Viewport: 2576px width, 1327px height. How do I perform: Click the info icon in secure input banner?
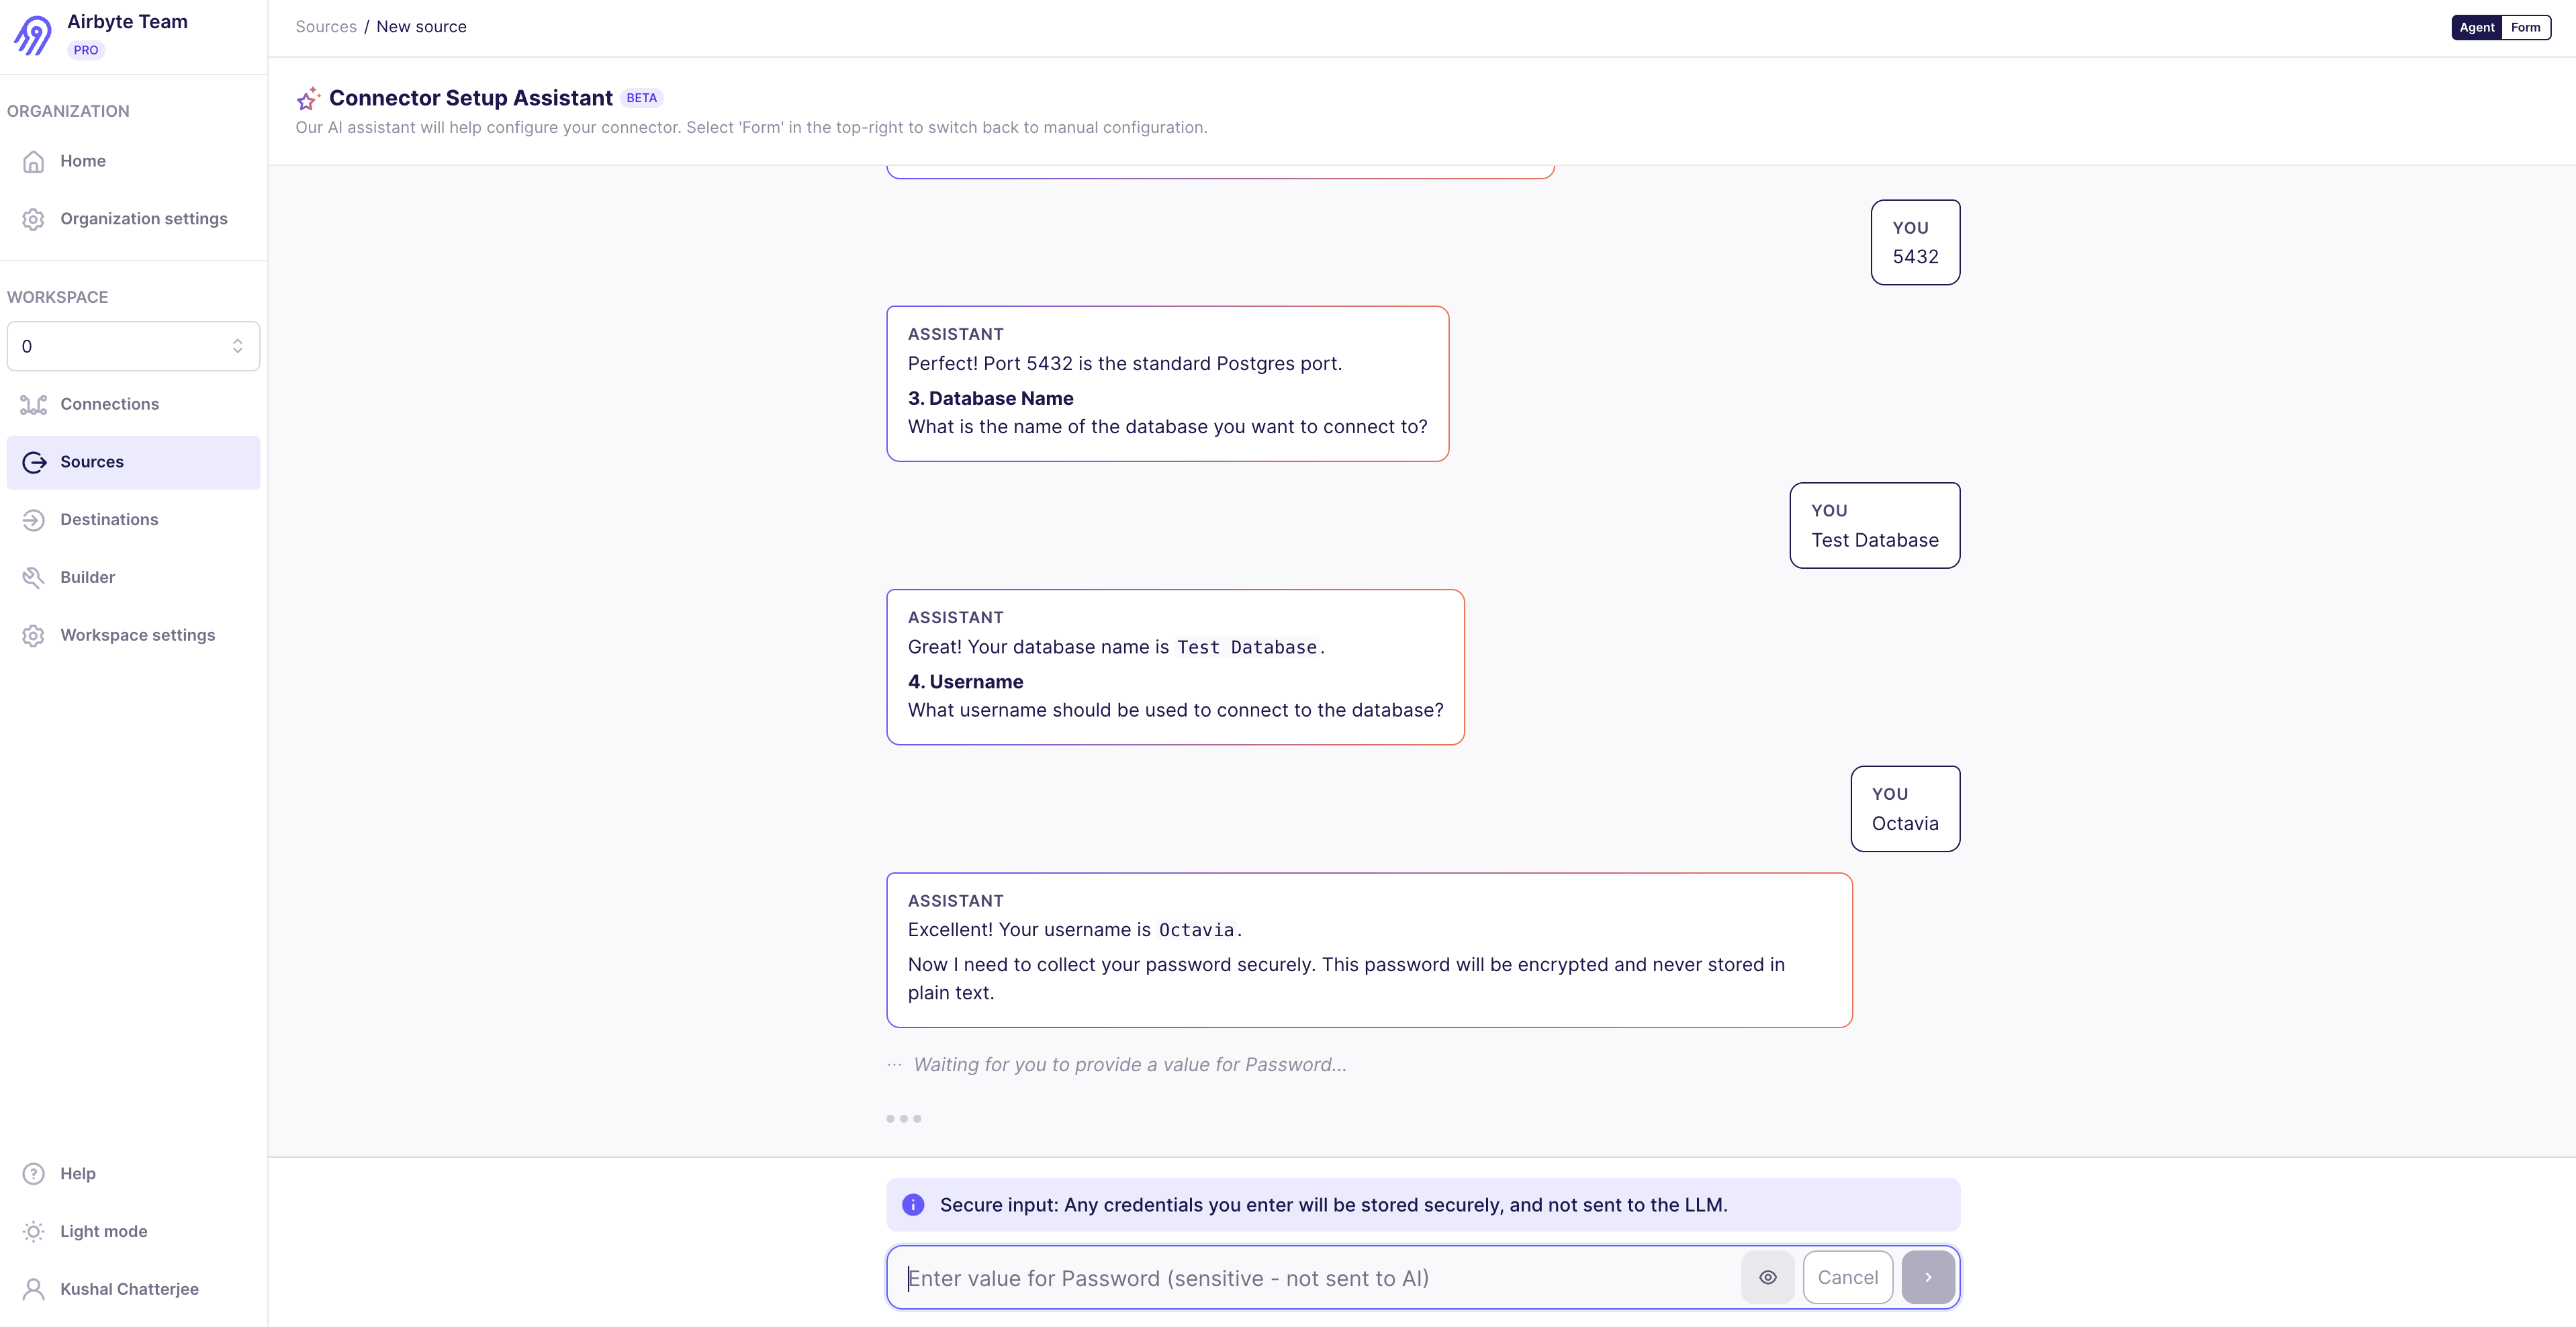(x=913, y=1205)
